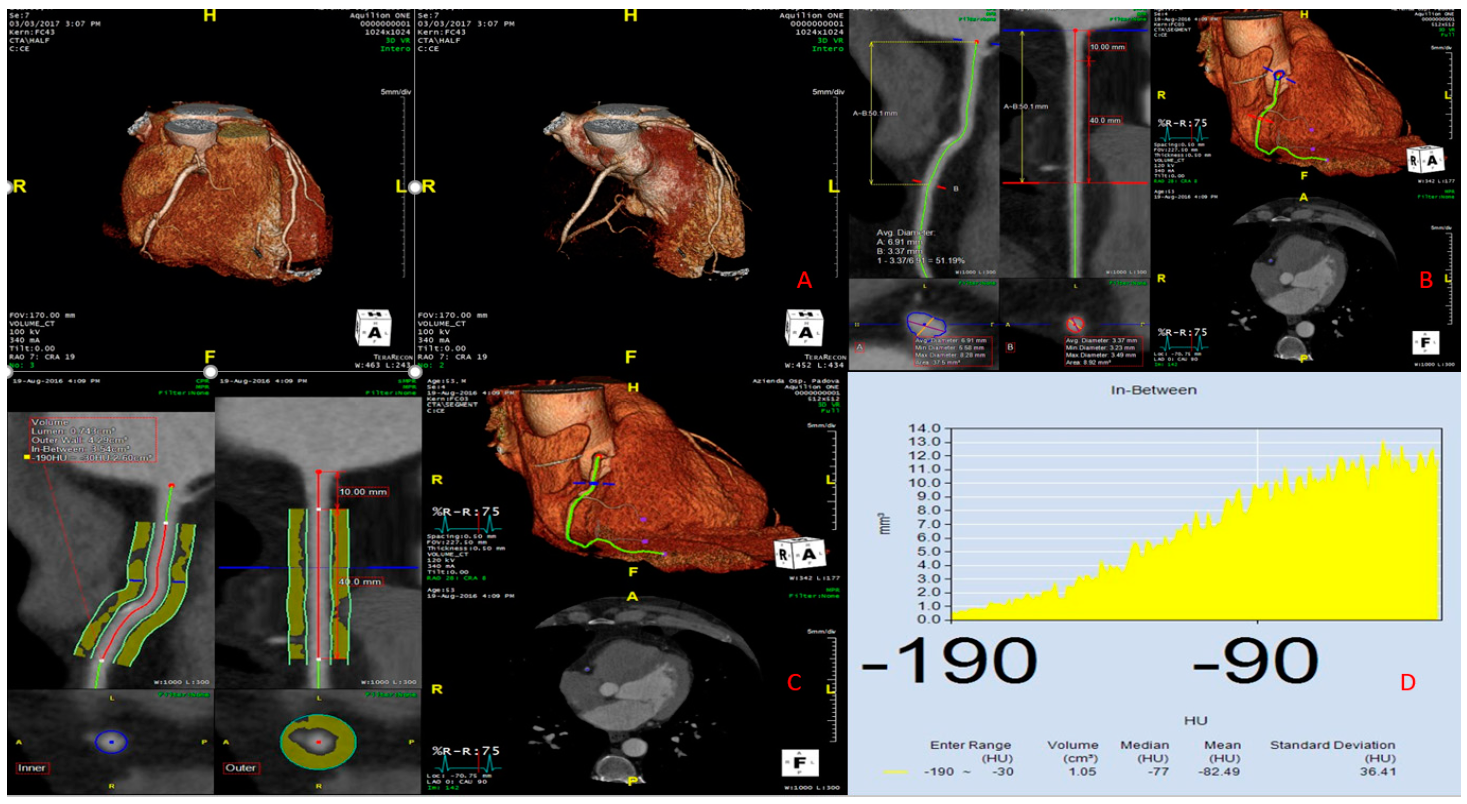Select the Inner label box
This screenshot has height=804, width=1467.
click(32, 768)
